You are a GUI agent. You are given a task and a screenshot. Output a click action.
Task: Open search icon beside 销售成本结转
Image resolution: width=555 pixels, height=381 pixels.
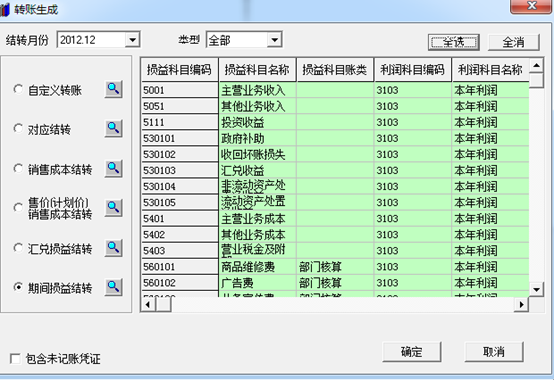(114, 169)
